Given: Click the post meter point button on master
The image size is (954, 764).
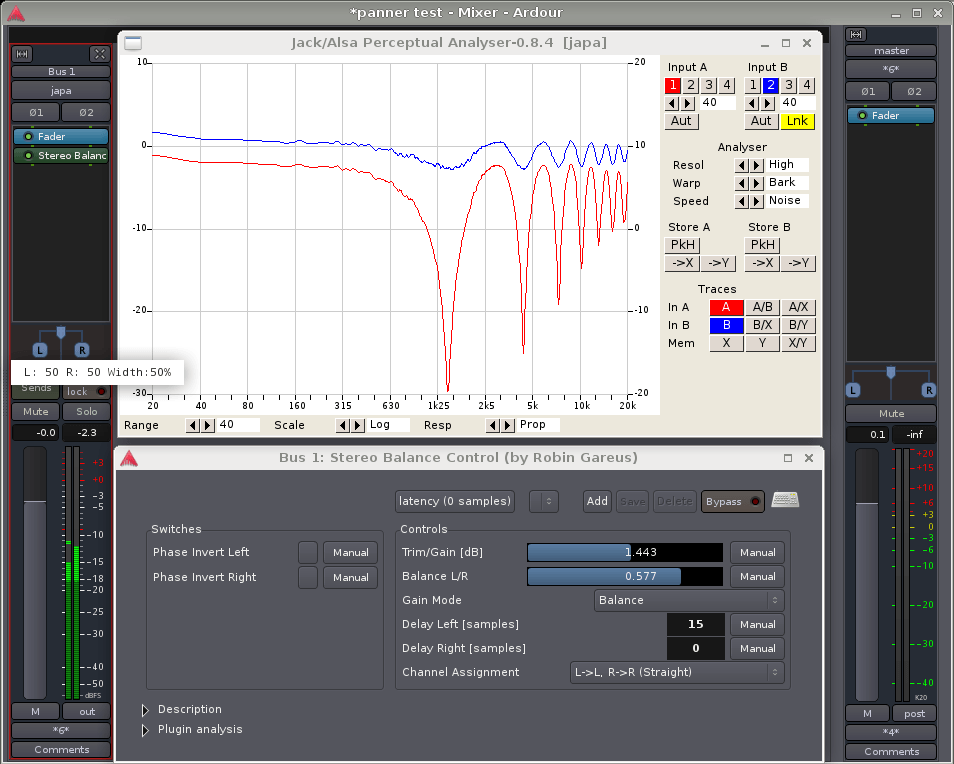Looking at the screenshot, I should pos(914,714).
